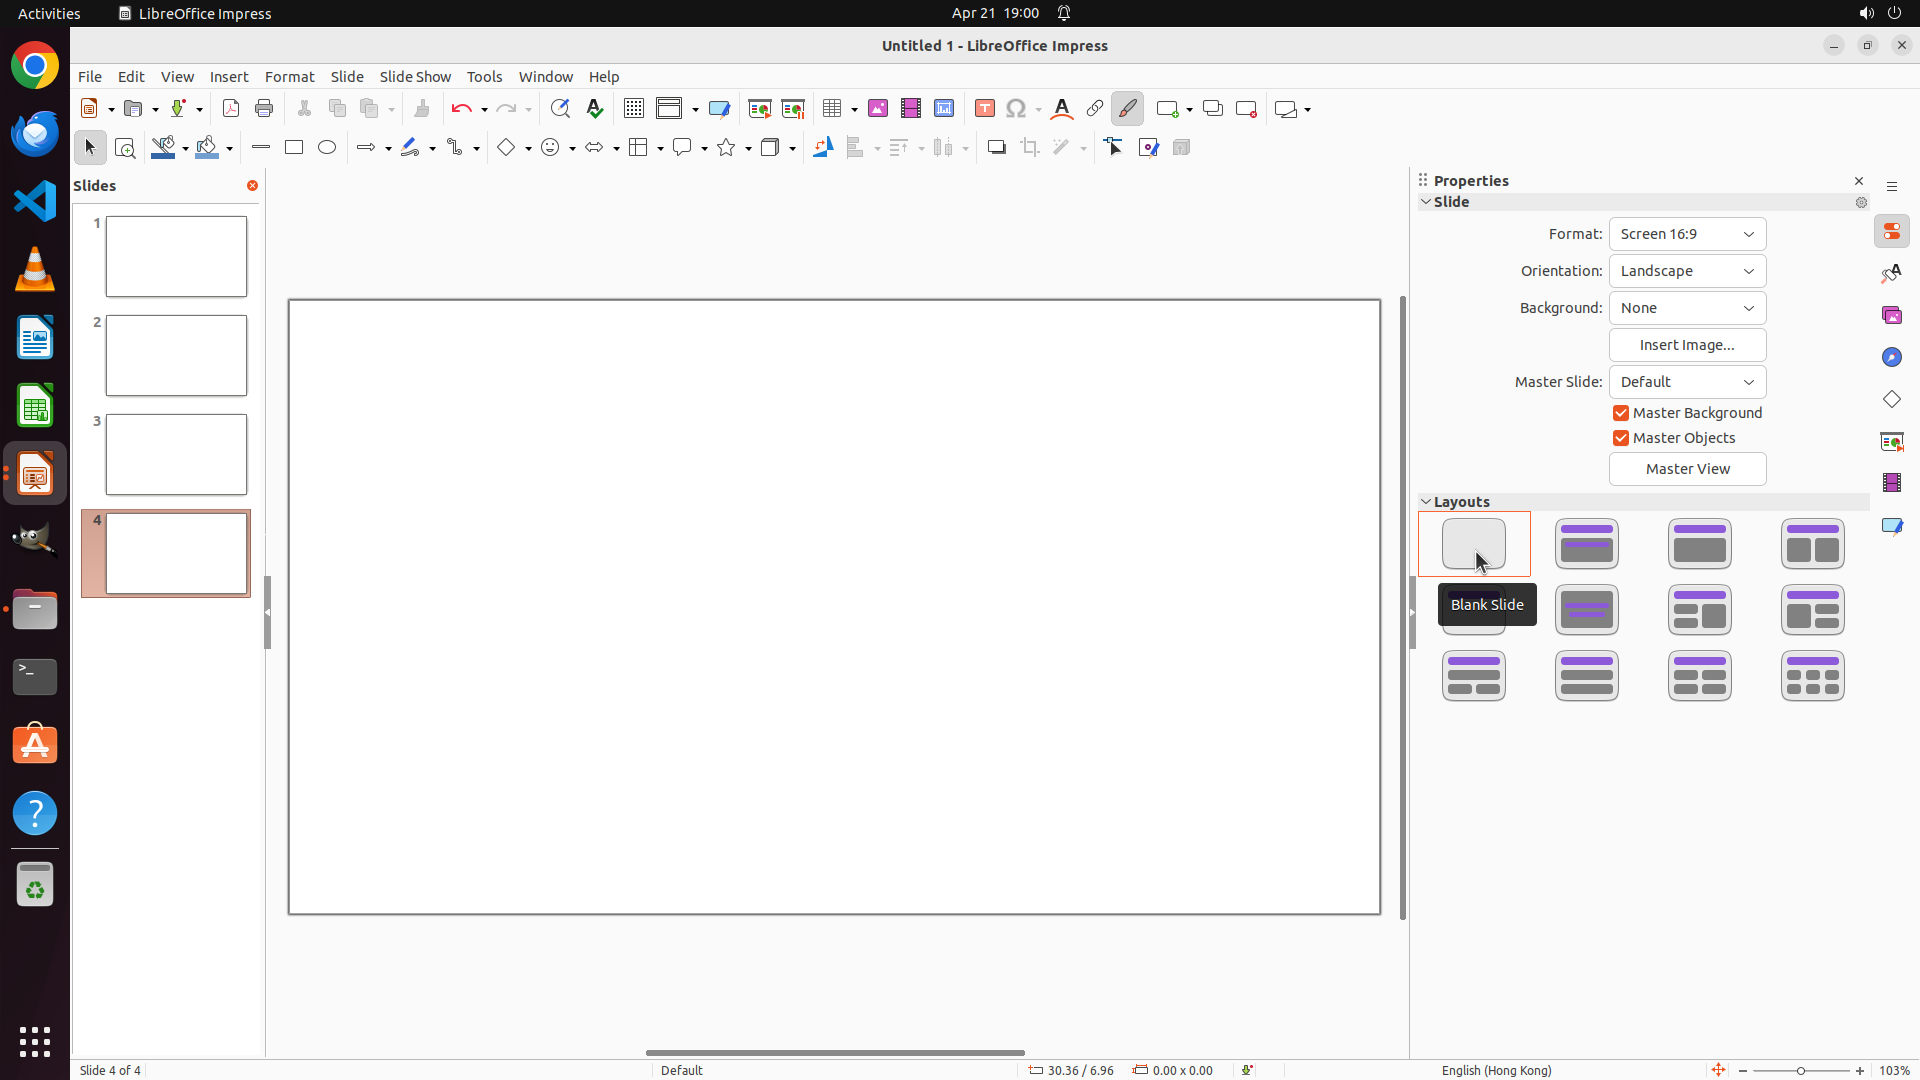Click the Insert Special Character icon
The width and height of the screenshot is (1920, 1080).
click(x=1017, y=109)
